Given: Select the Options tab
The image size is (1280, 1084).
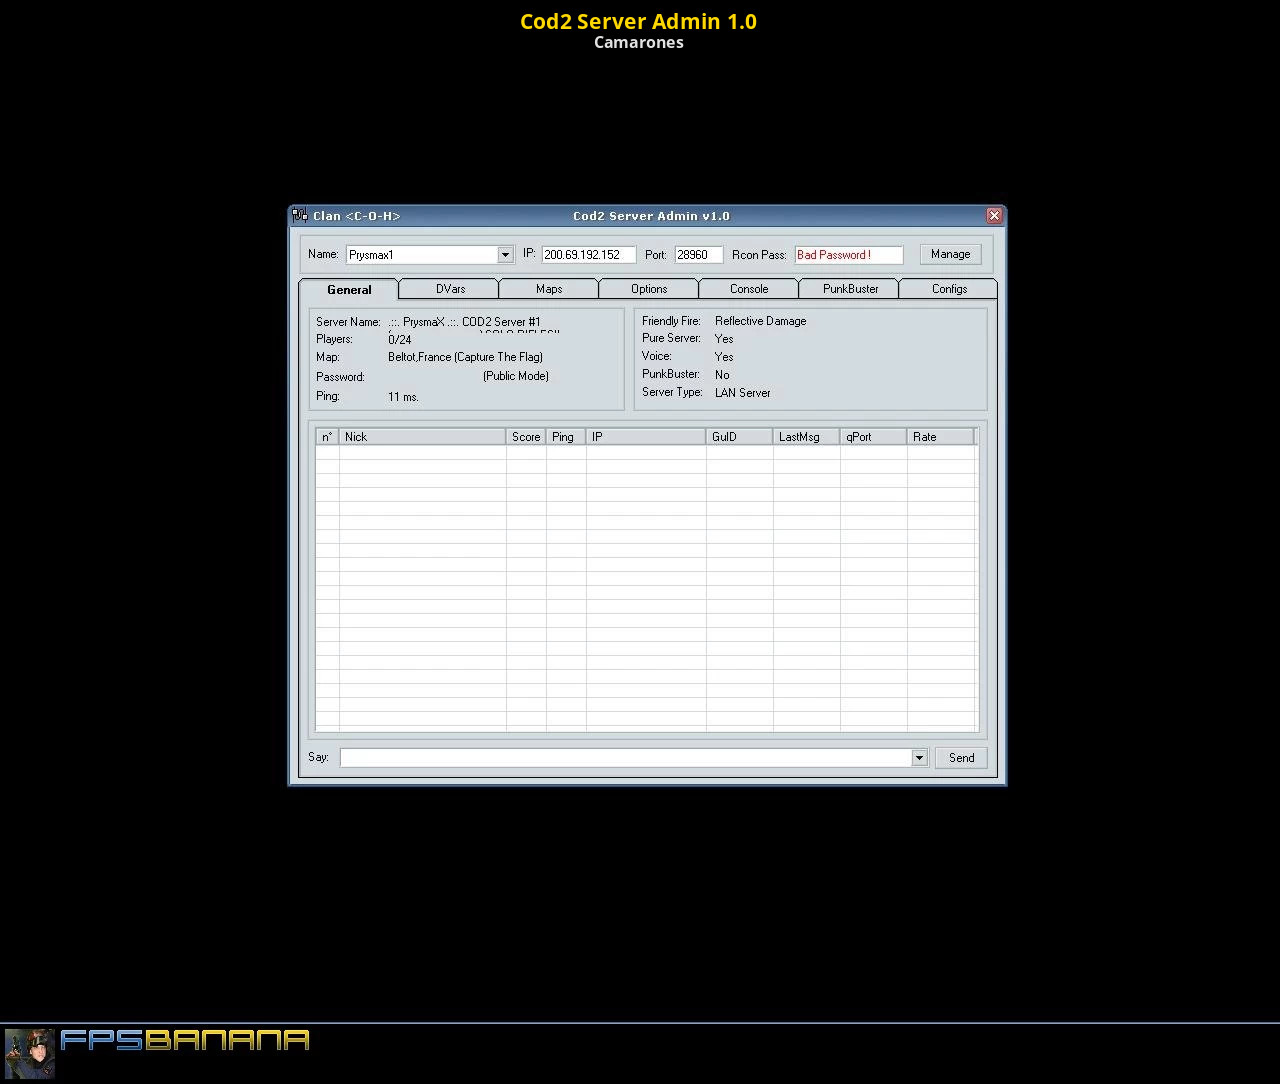Looking at the screenshot, I should tap(649, 289).
